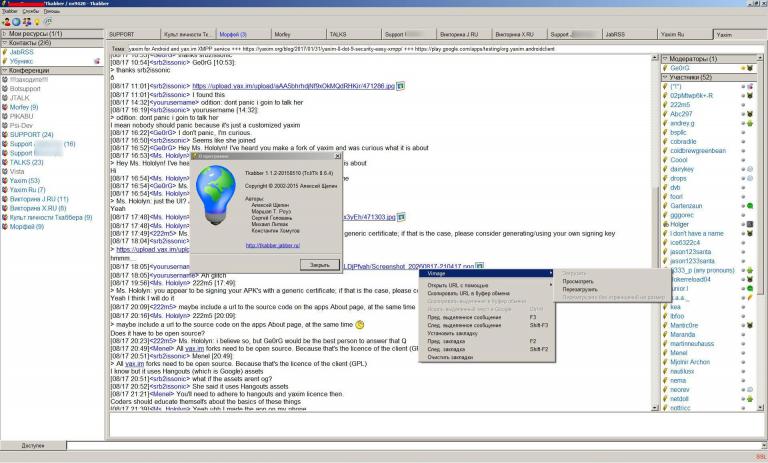Screen dimensions: 768x463
Task: Collapse the Конференции group
Action: (x=4, y=71)
